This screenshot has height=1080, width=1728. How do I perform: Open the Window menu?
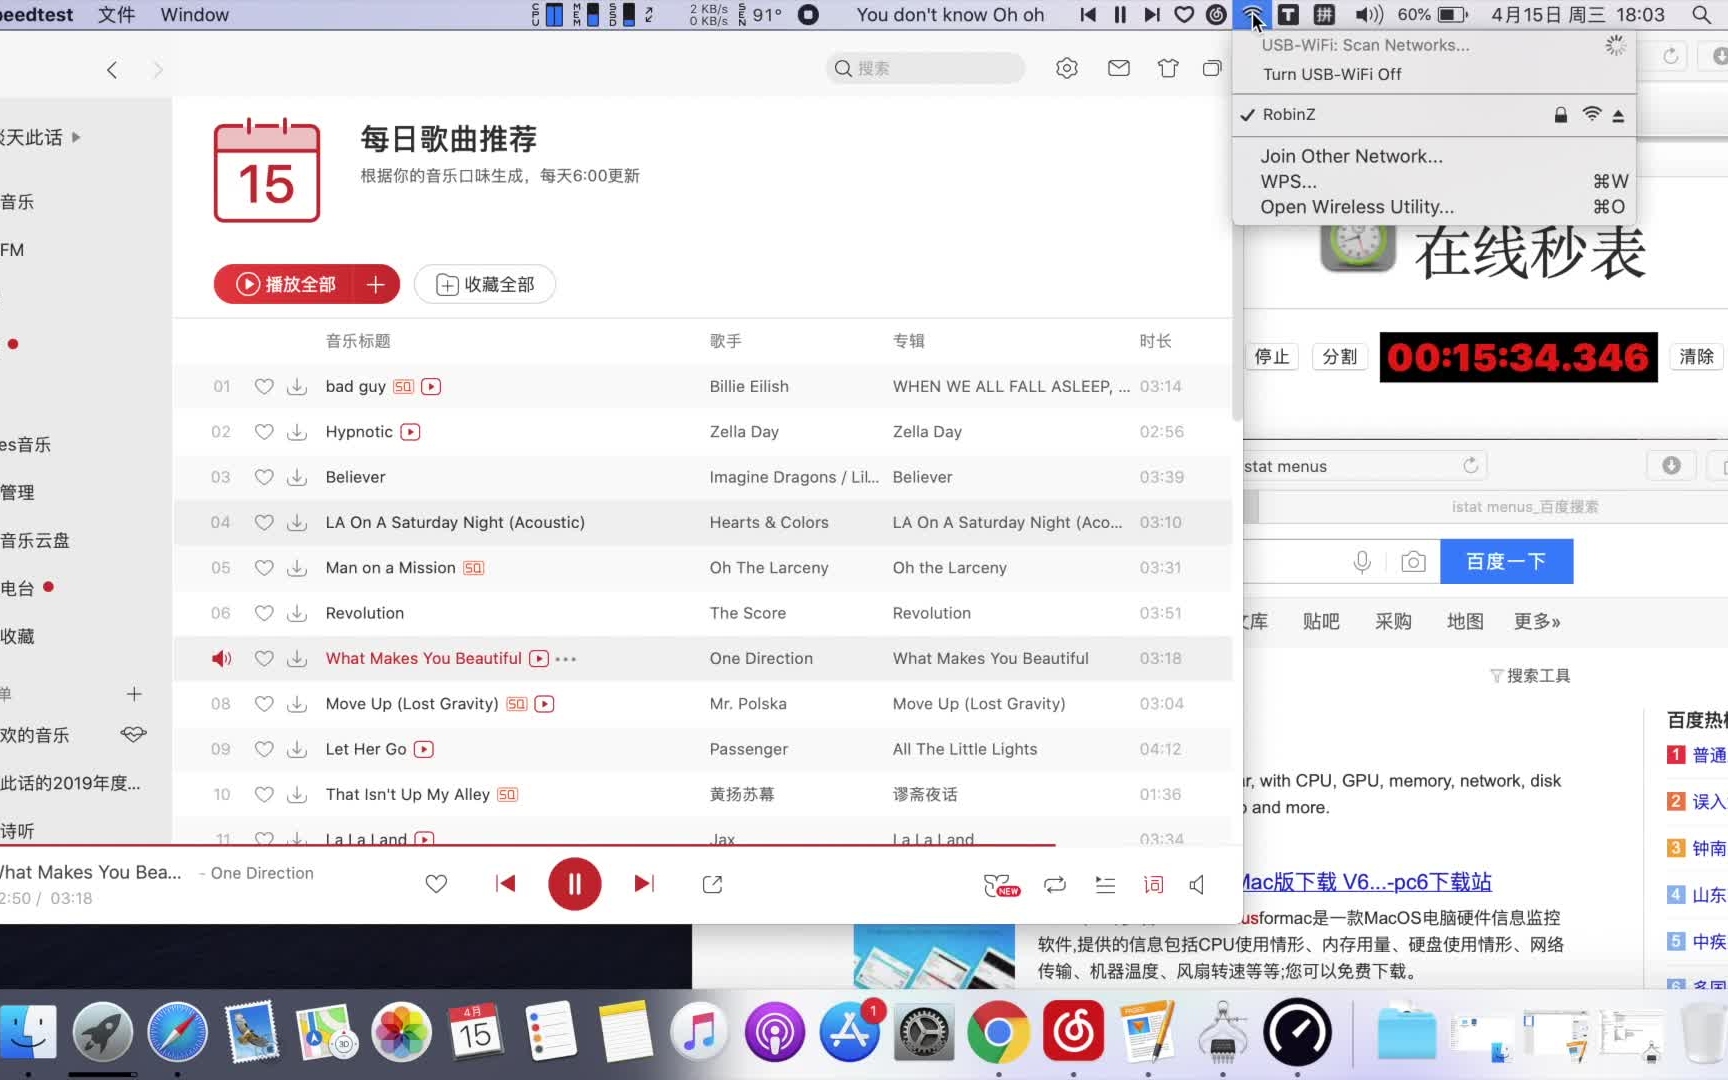pos(194,15)
